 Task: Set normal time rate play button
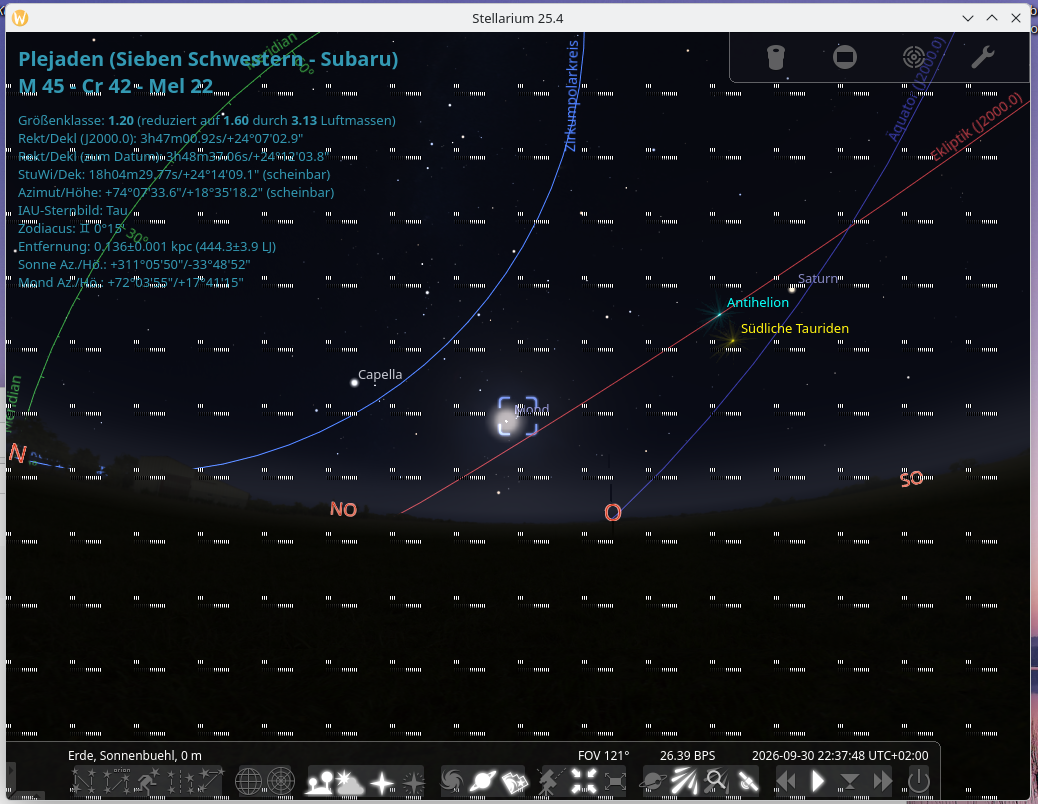tap(818, 782)
